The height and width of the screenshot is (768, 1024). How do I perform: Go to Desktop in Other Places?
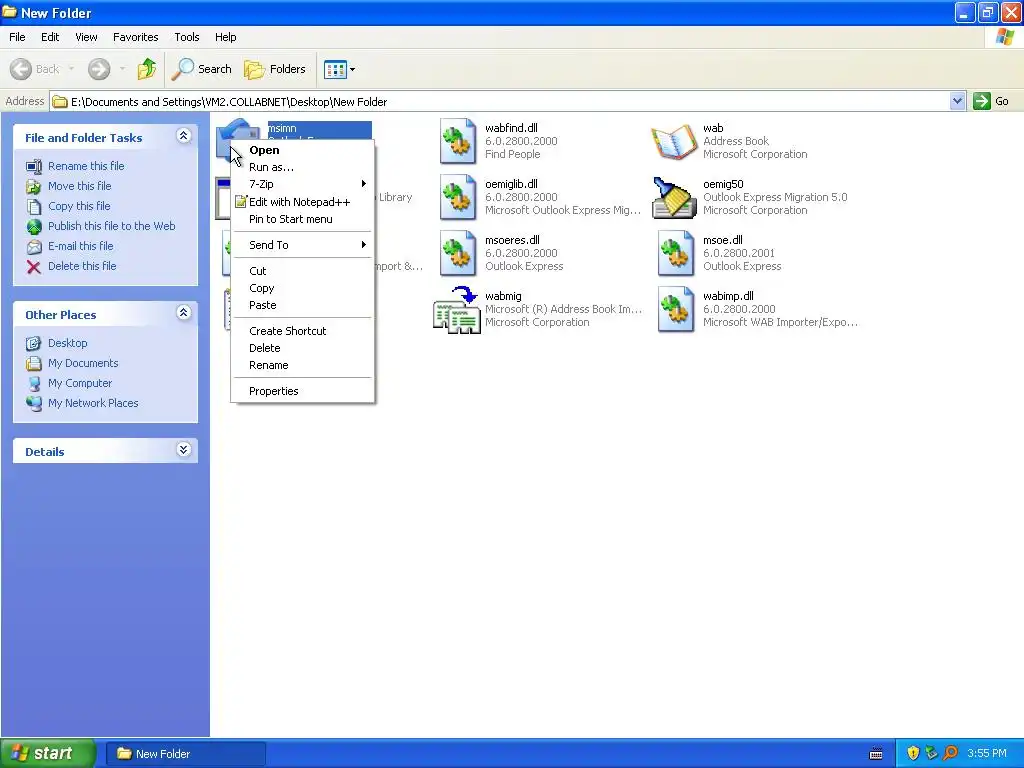tap(67, 343)
